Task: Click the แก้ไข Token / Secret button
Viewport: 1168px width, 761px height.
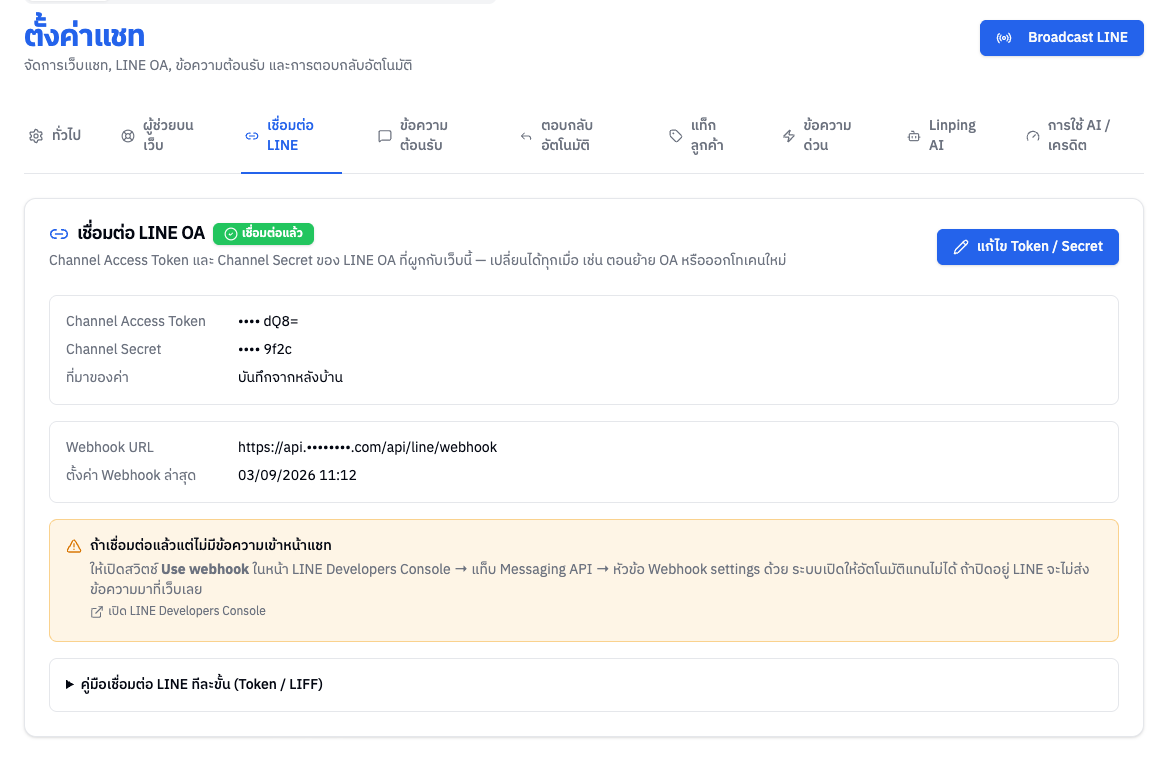Action: 1027,246
